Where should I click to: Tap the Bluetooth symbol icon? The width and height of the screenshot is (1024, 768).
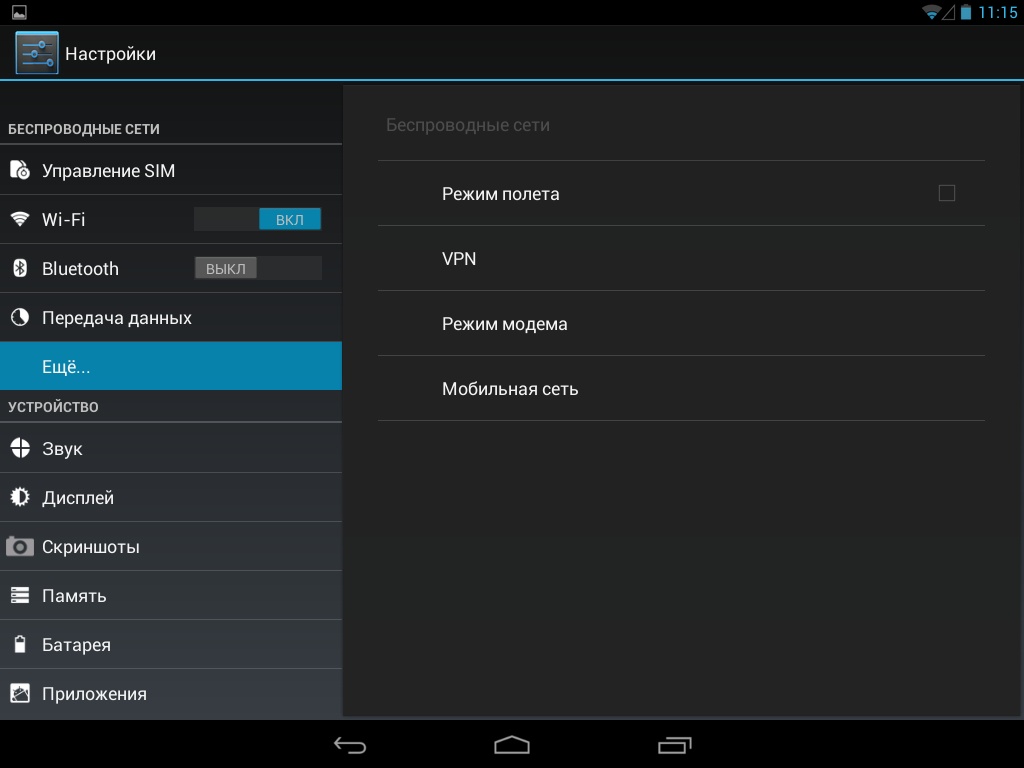coord(20,268)
